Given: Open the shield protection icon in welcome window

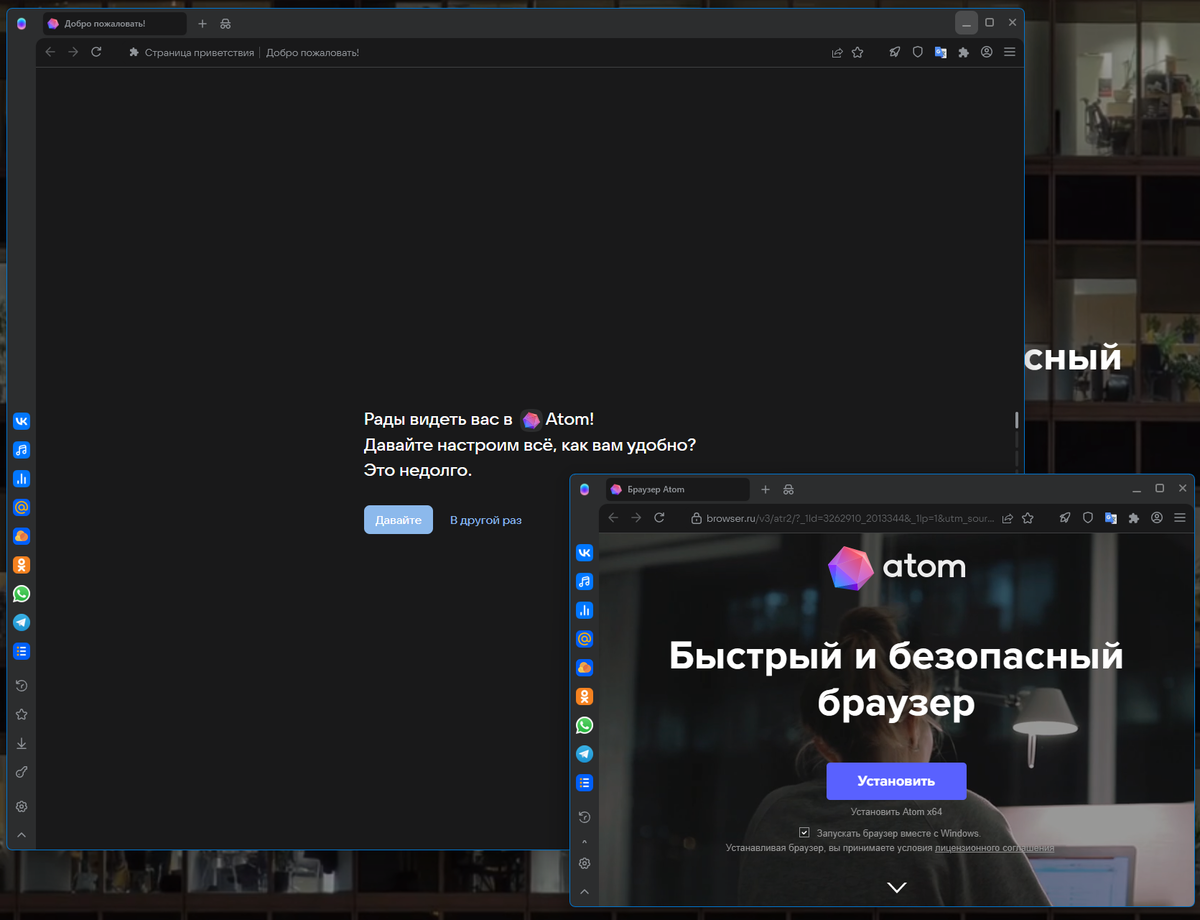Looking at the screenshot, I should click(x=917, y=53).
